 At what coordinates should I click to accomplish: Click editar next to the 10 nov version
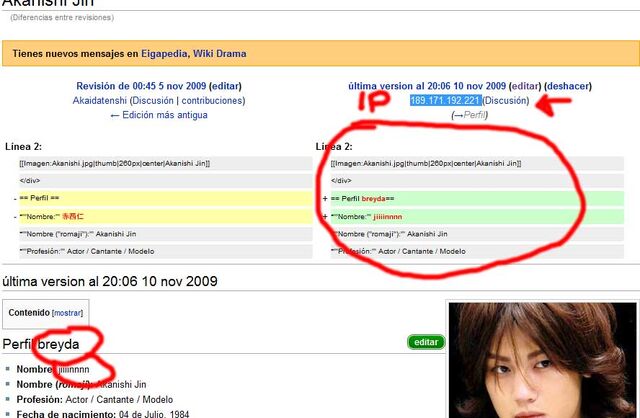(525, 86)
